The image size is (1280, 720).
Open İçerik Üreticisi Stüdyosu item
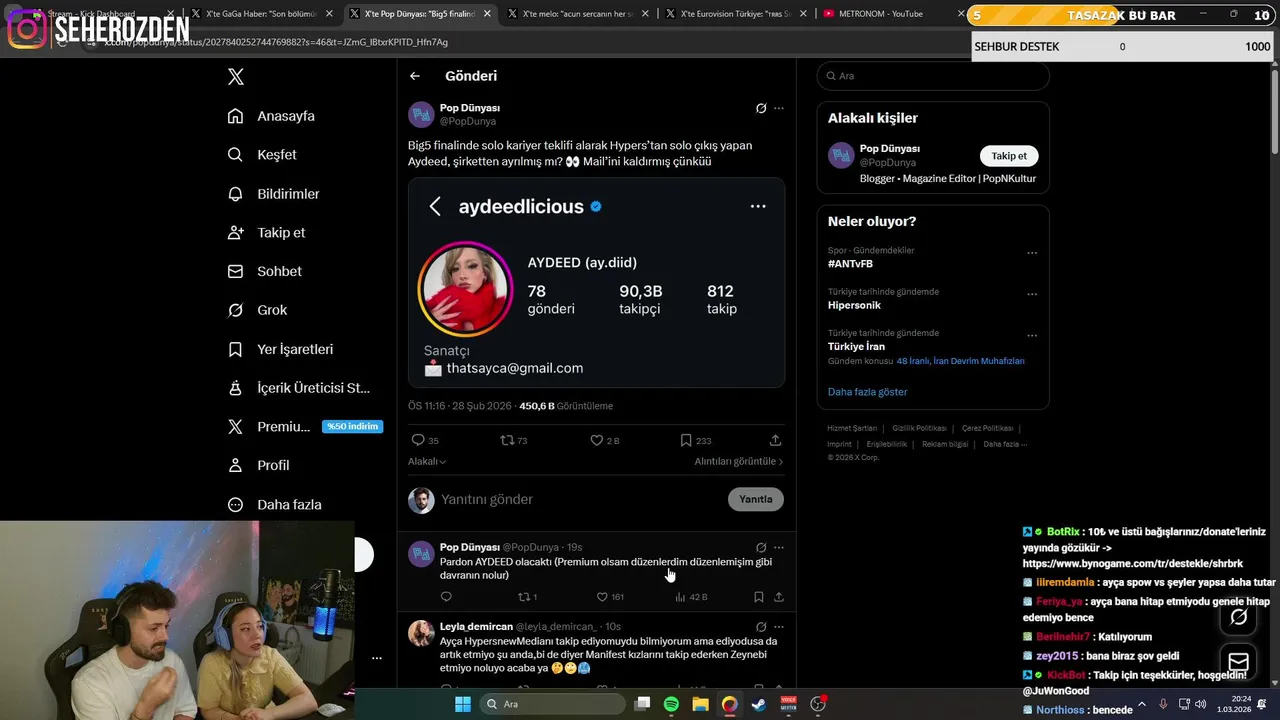tap(299, 388)
